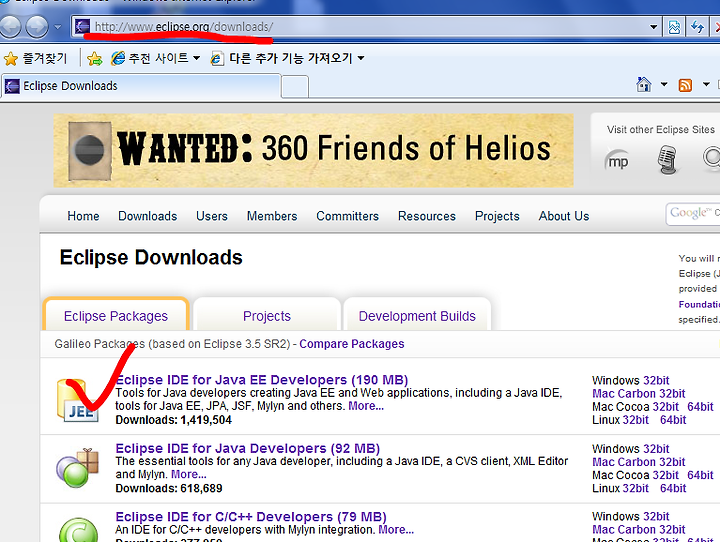Click the C/C++ package green icon
This screenshot has width=720, height=542.
coord(79,531)
